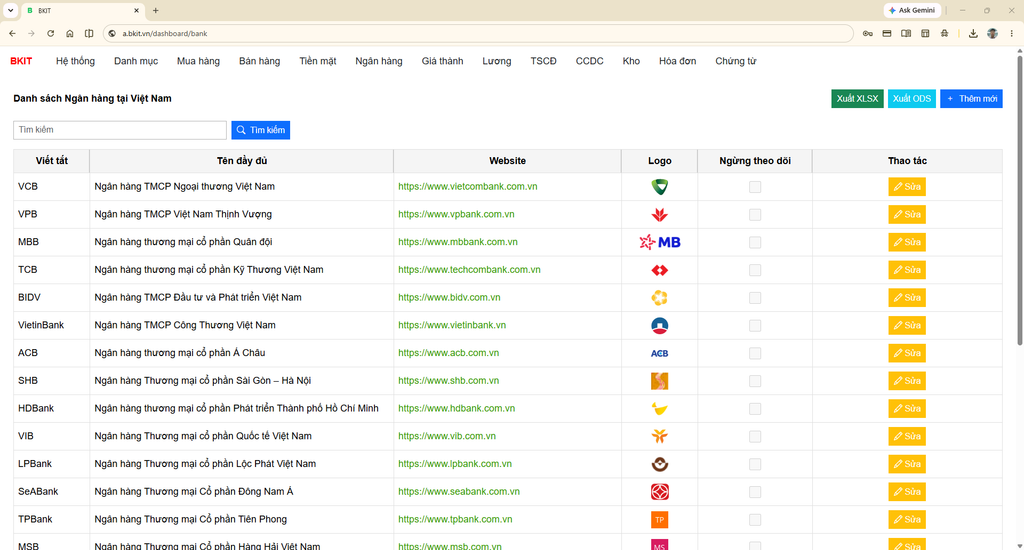Viewport: 1024px width, 550px height.
Task: Open the Ngân hàng menu
Action: pos(379,61)
